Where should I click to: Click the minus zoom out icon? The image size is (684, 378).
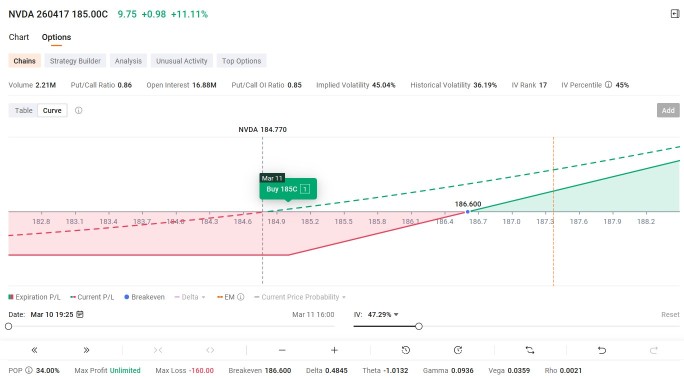[x=282, y=350]
